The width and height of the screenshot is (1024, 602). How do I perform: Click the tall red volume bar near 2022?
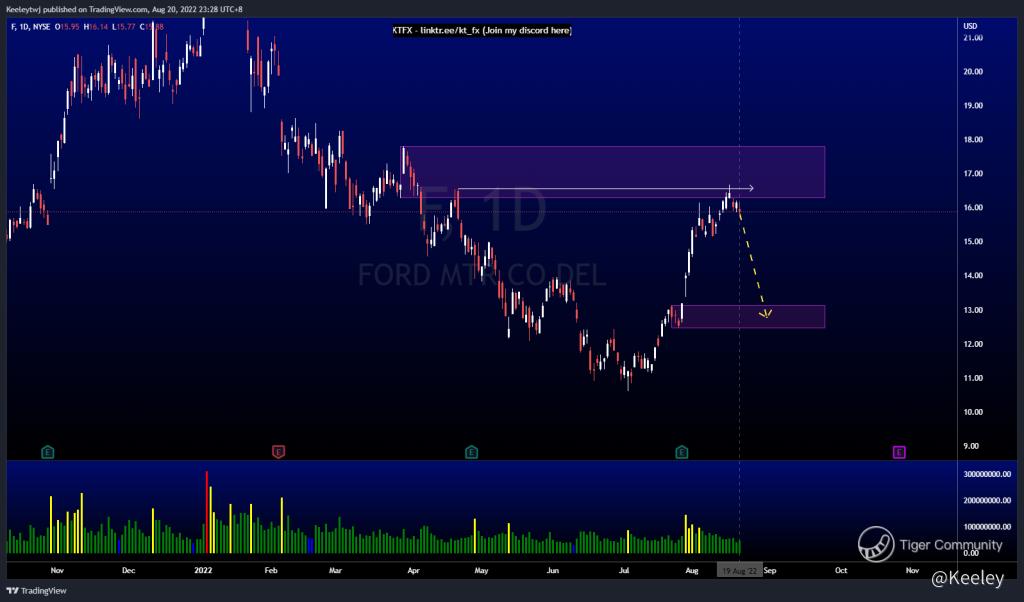click(x=207, y=512)
